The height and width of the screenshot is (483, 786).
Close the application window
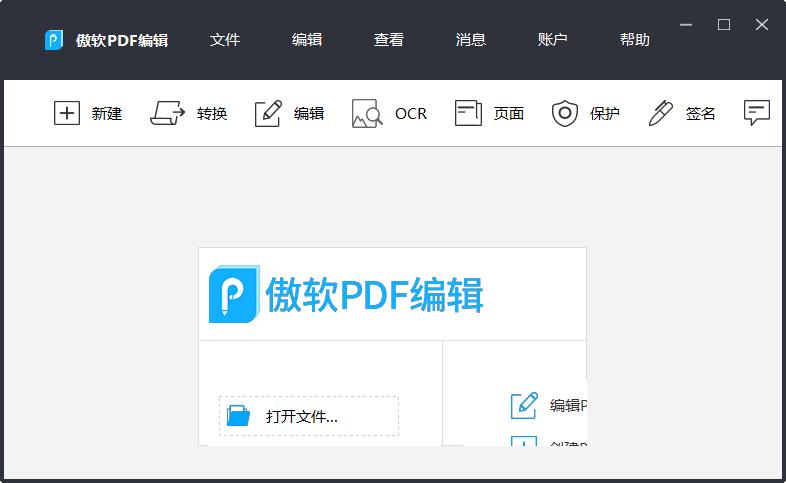tap(762, 25)
